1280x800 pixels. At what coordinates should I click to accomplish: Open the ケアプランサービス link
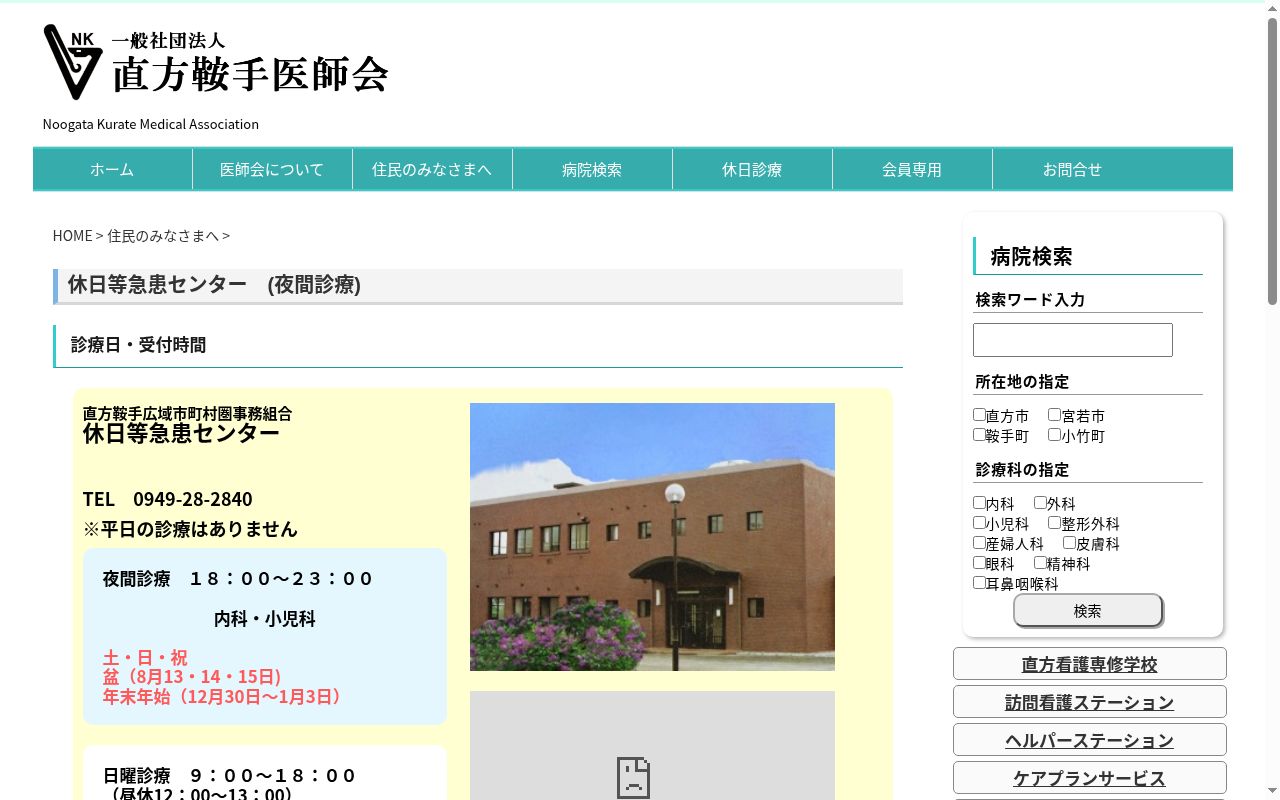click(x=1089, y=778)
